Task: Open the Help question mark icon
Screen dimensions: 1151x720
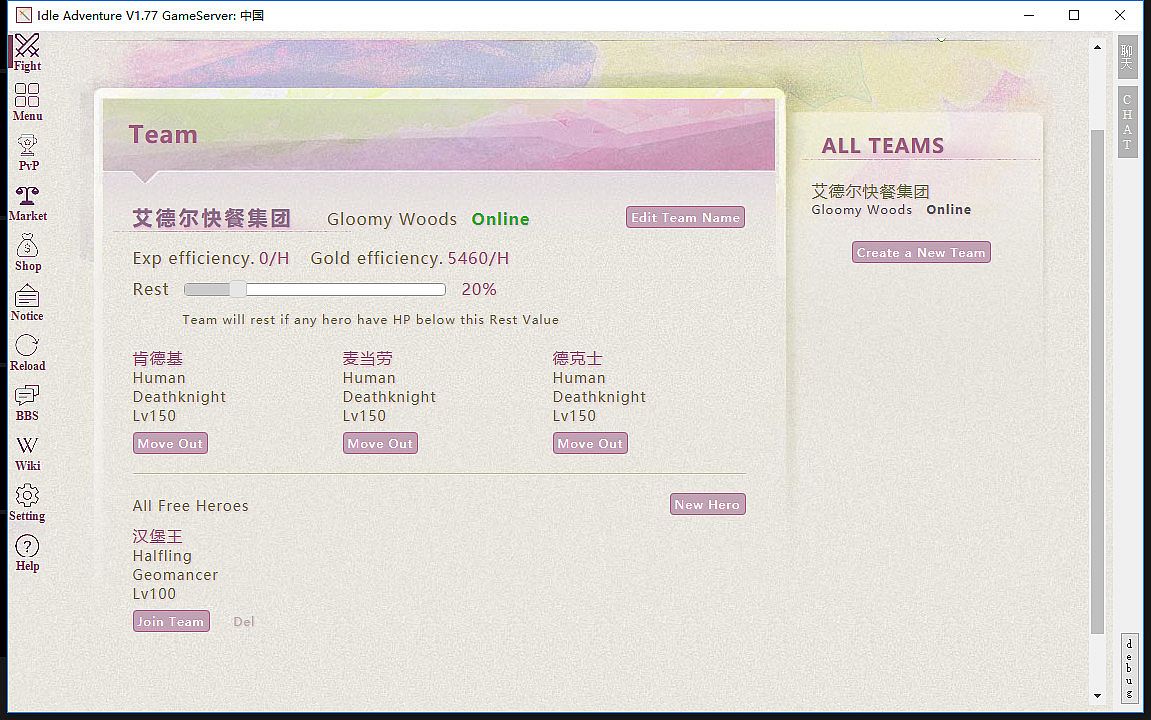Action: (27, 553)
